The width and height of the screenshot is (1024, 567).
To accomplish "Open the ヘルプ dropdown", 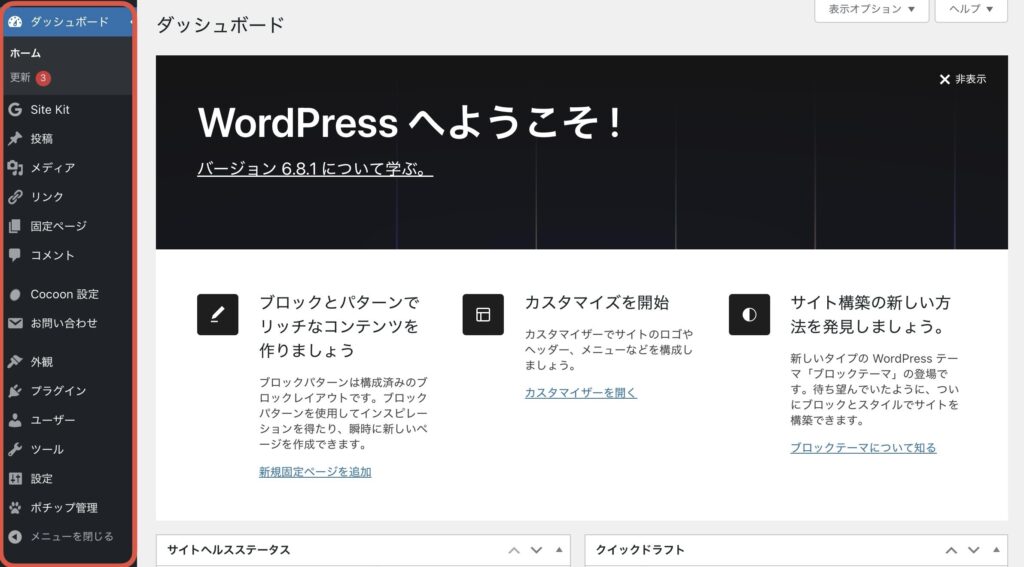I will [x=971, y=10].
